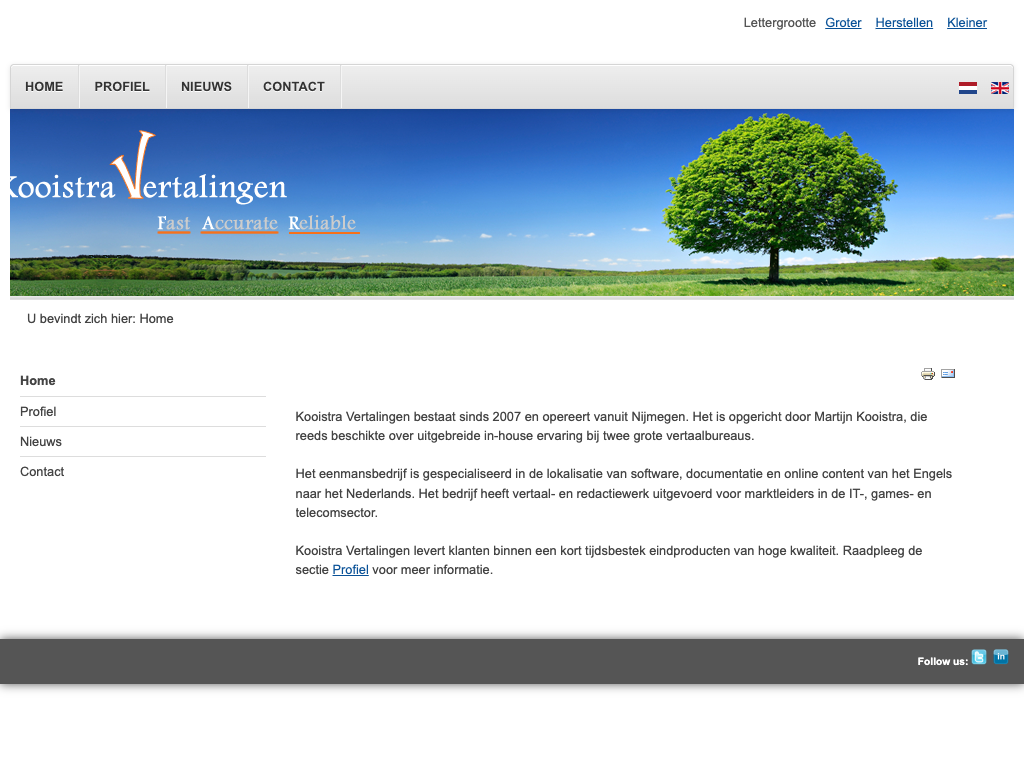Switch site language to English flag
Image resolution: width=1024 pixels, height=768 pixels.
pos(999,88)
